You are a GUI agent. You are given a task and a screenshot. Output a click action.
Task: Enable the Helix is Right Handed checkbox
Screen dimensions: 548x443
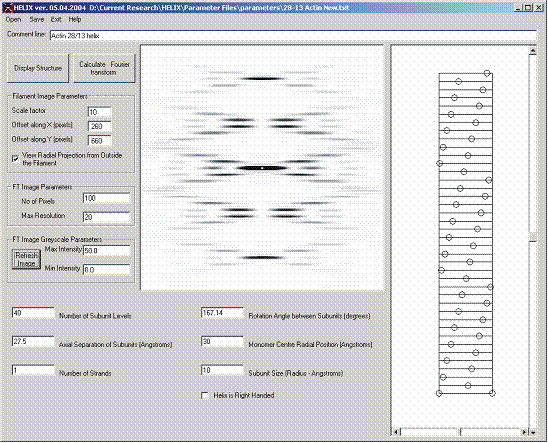click(x=205, y=395)
